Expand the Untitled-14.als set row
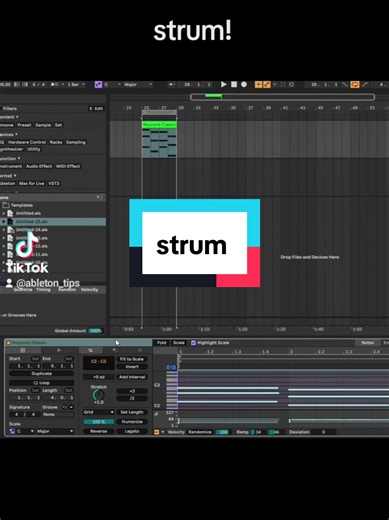 (x=4, y=230)
